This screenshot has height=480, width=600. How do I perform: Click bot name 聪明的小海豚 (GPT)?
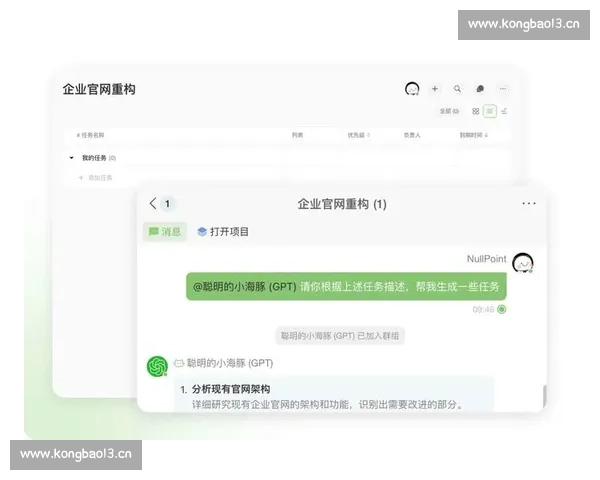(x=230, y=363)
